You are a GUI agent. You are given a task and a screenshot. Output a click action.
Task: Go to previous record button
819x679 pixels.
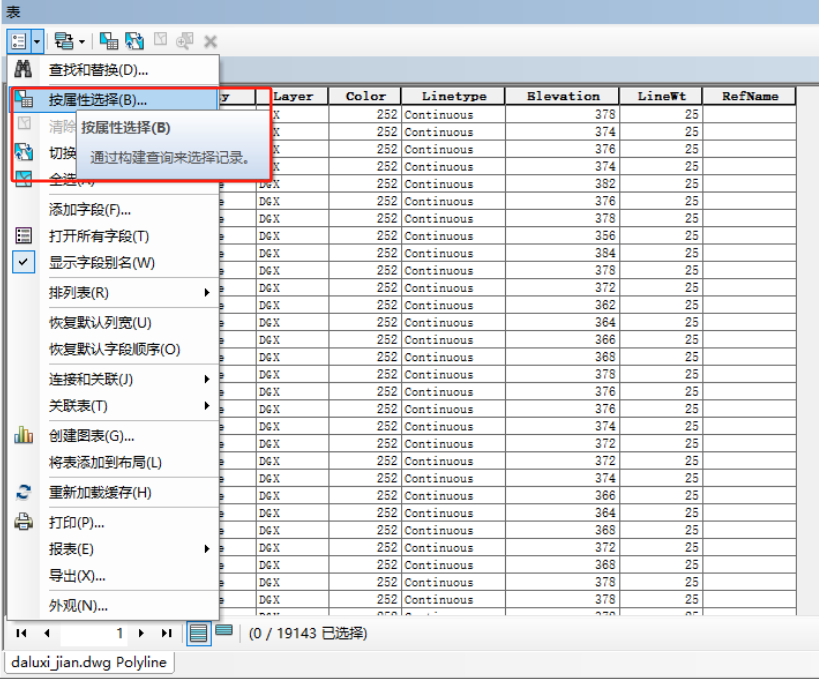[x=47, y=633]
